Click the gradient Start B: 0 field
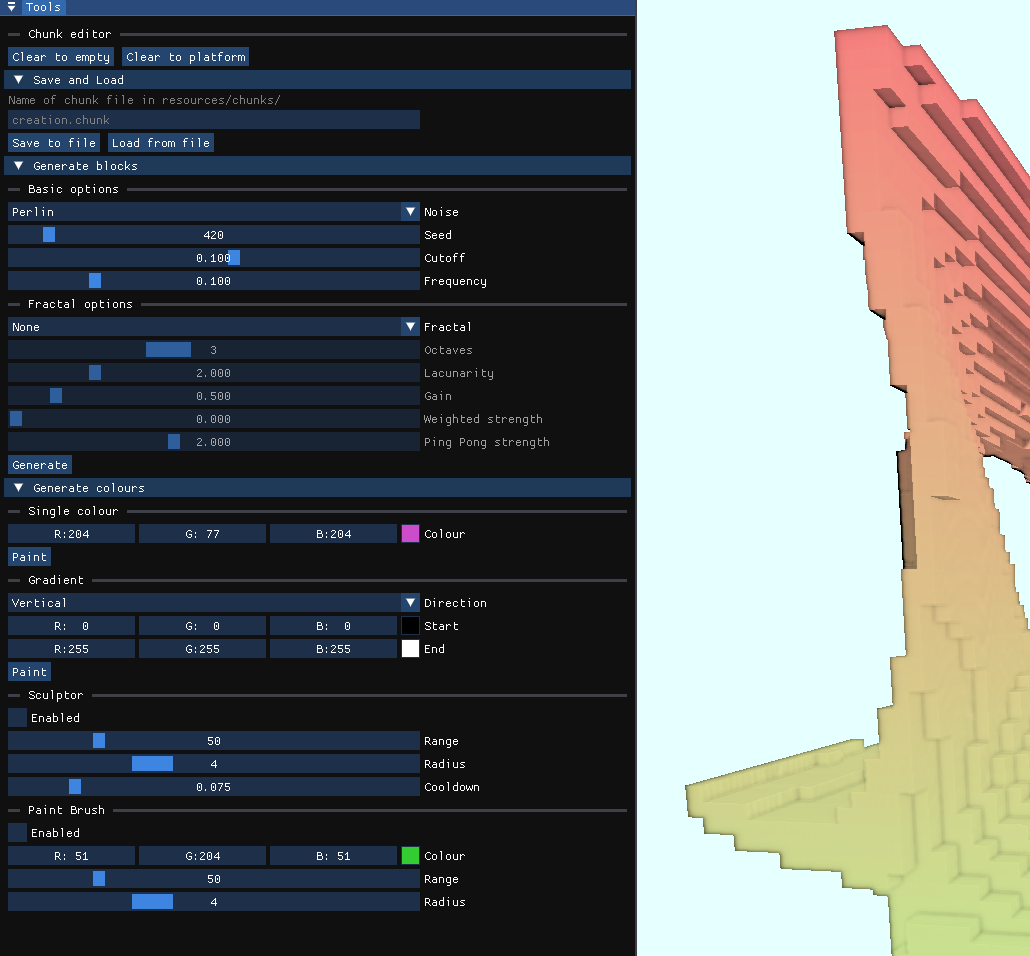1030x956 pixels. [334, 626]
